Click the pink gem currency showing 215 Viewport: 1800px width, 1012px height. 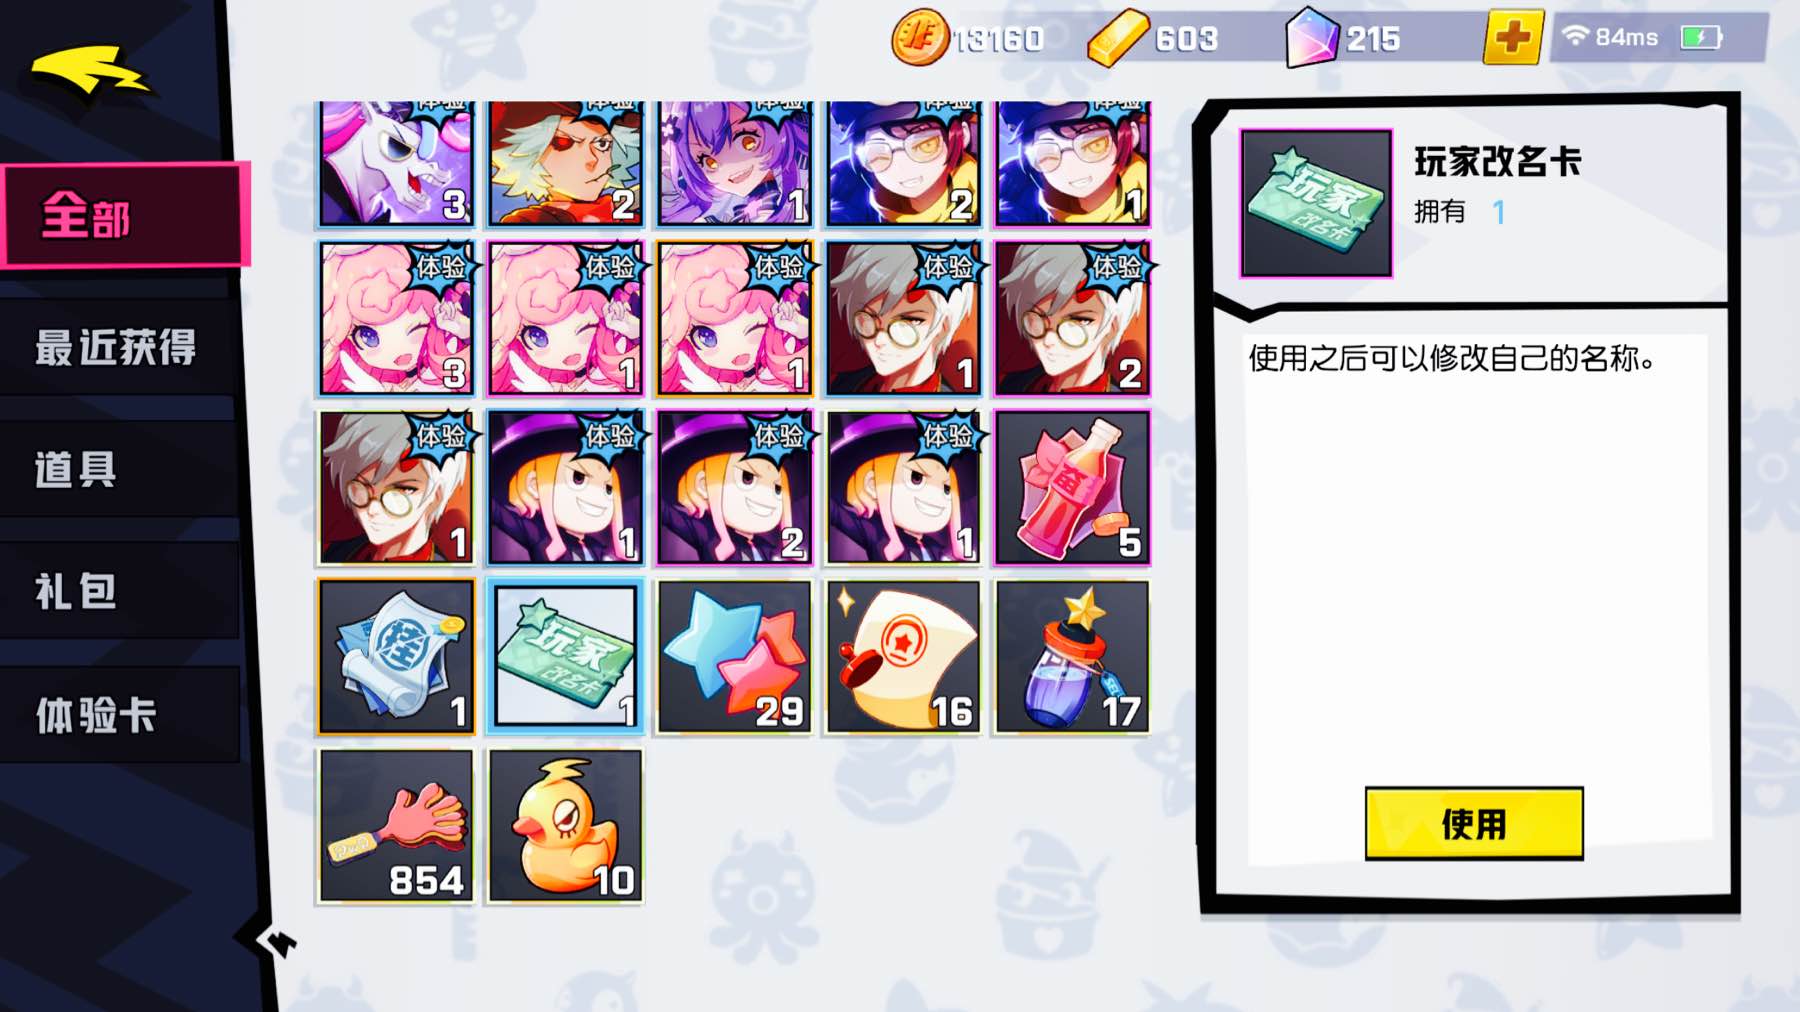tap(1311, 38)
